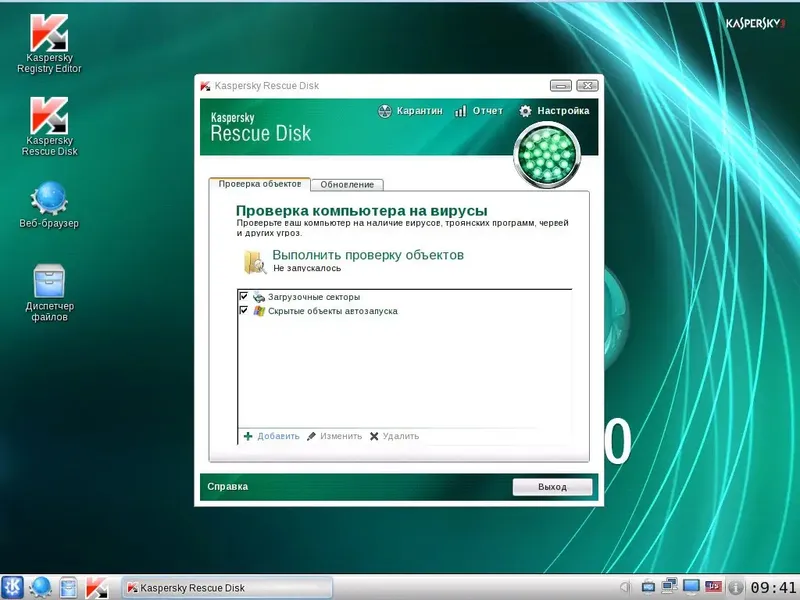Open the K application menu in the taskbar
Screen dimensions: 800x600
click(x=14, y=588)
